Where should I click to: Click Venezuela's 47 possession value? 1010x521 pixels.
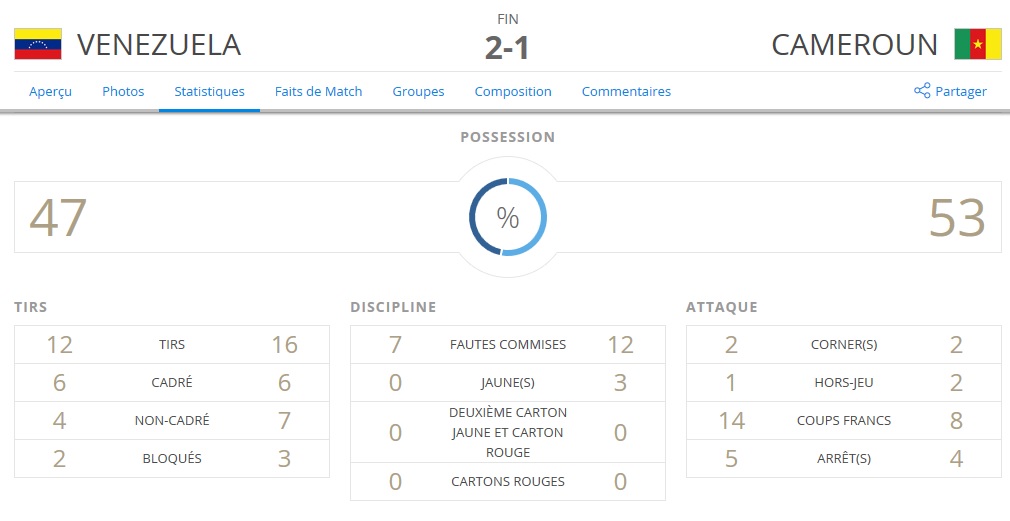coord(58,217)
